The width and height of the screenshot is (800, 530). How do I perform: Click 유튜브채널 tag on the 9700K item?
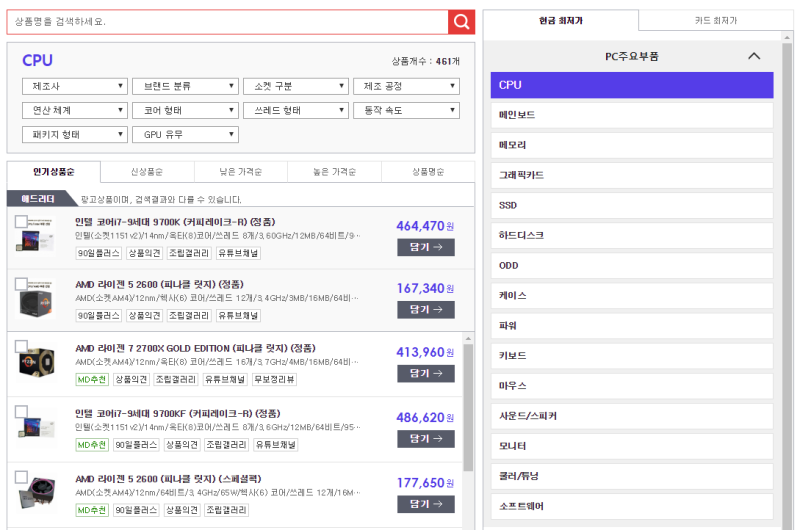pyautogui.click(x=238, y=253)
